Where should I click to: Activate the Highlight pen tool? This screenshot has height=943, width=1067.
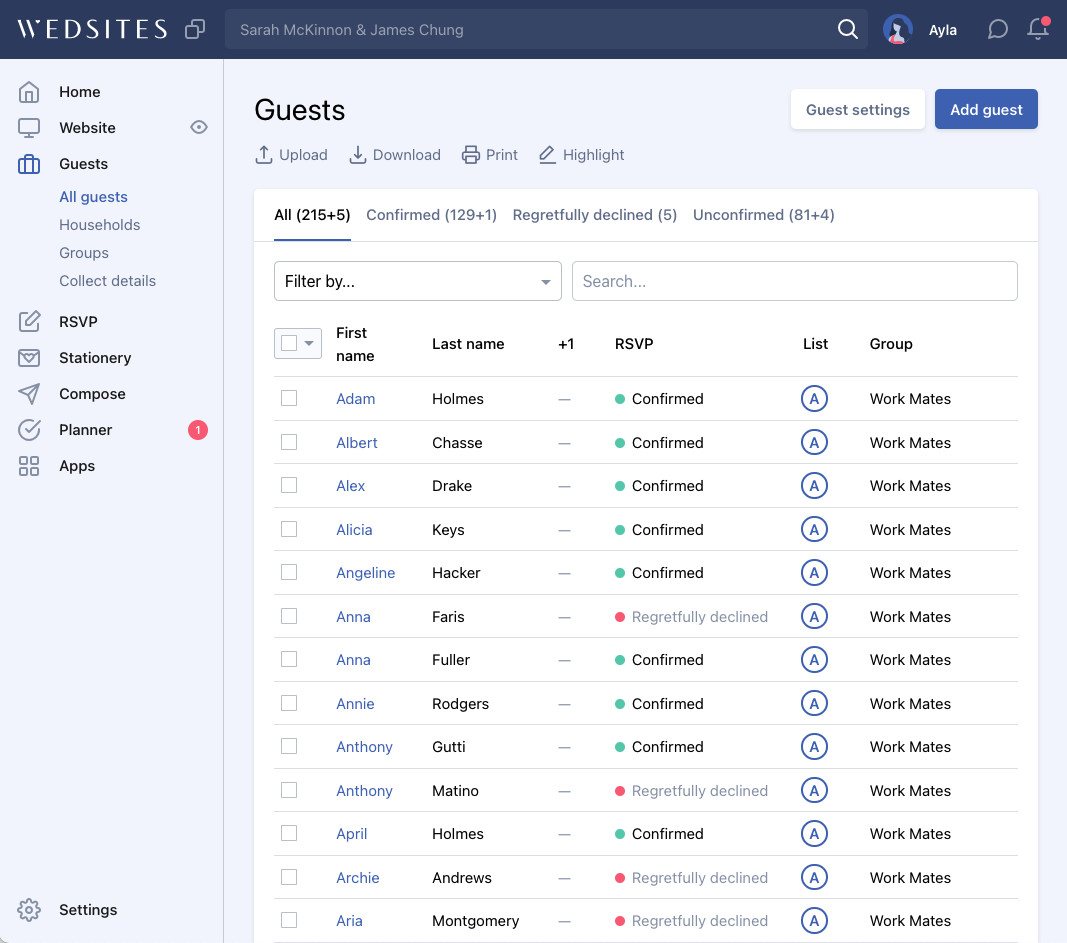pyautogui.click(x=547, y=155)
